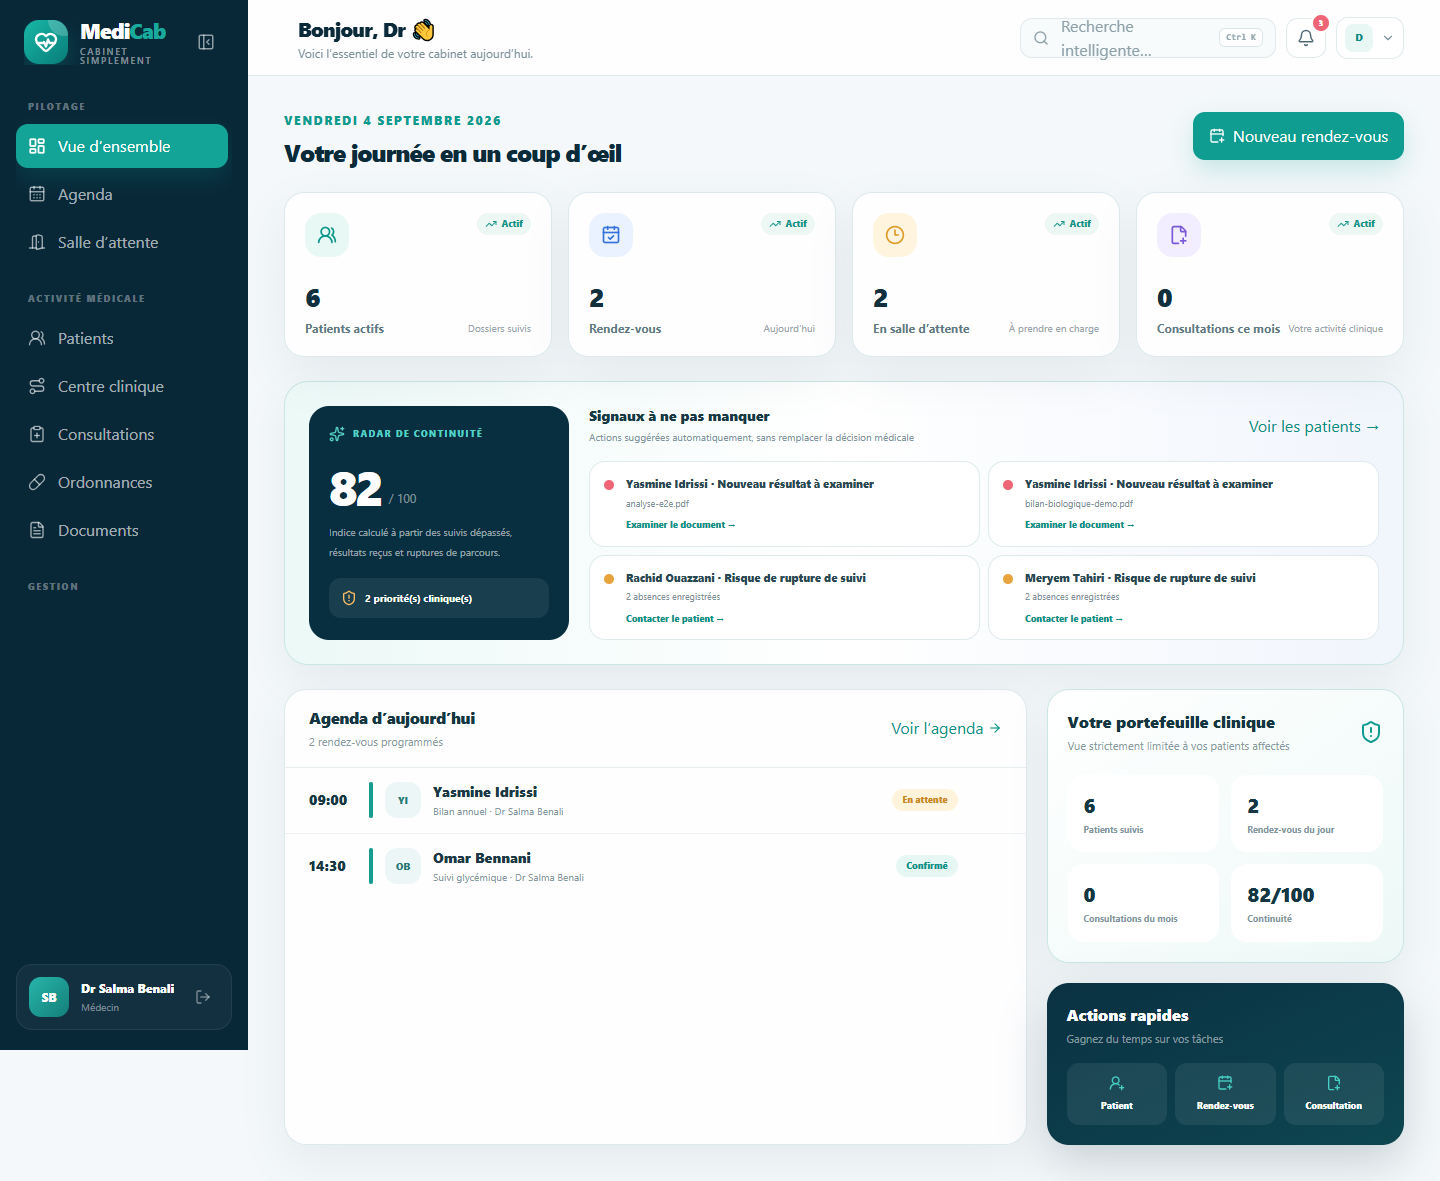The height and width of the screenshot is (1181, 1440).
Task: Click the search magnifier icon
Action: point(1041,38)
